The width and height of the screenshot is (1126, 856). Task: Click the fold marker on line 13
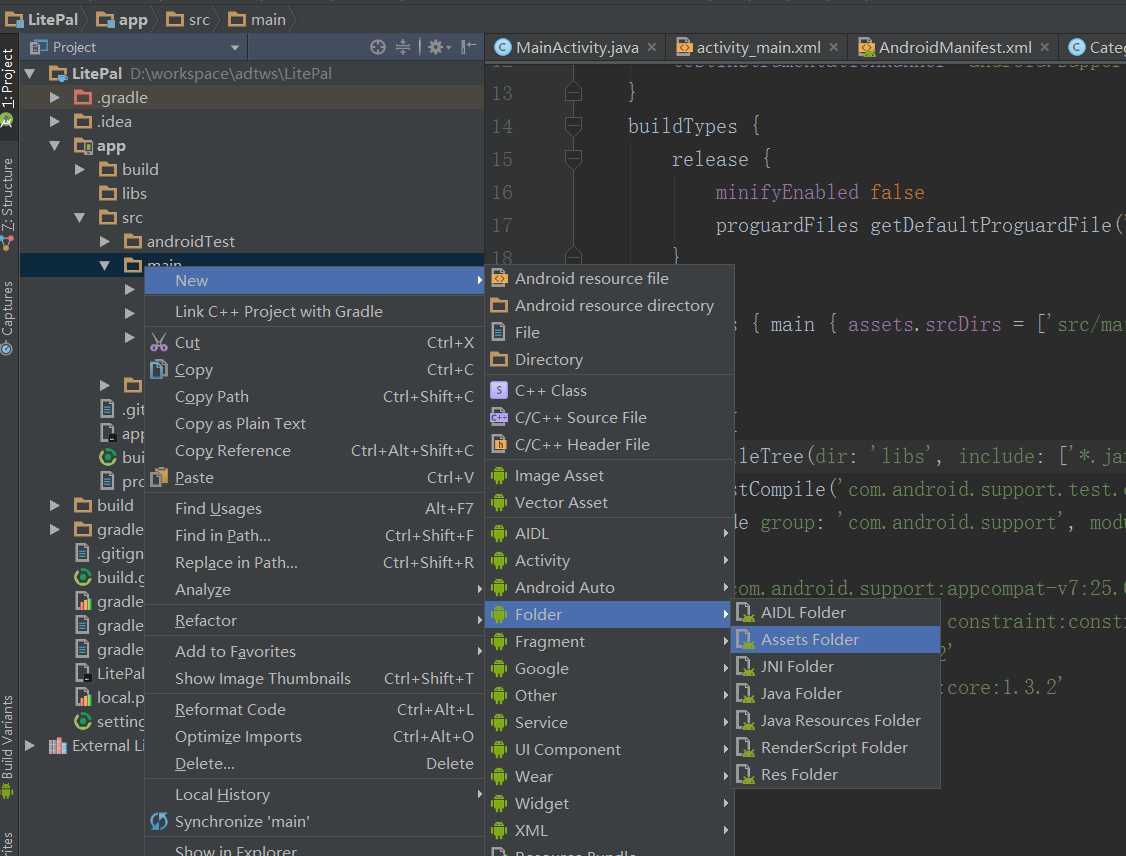pyautogui.click(x=573, y=93)
